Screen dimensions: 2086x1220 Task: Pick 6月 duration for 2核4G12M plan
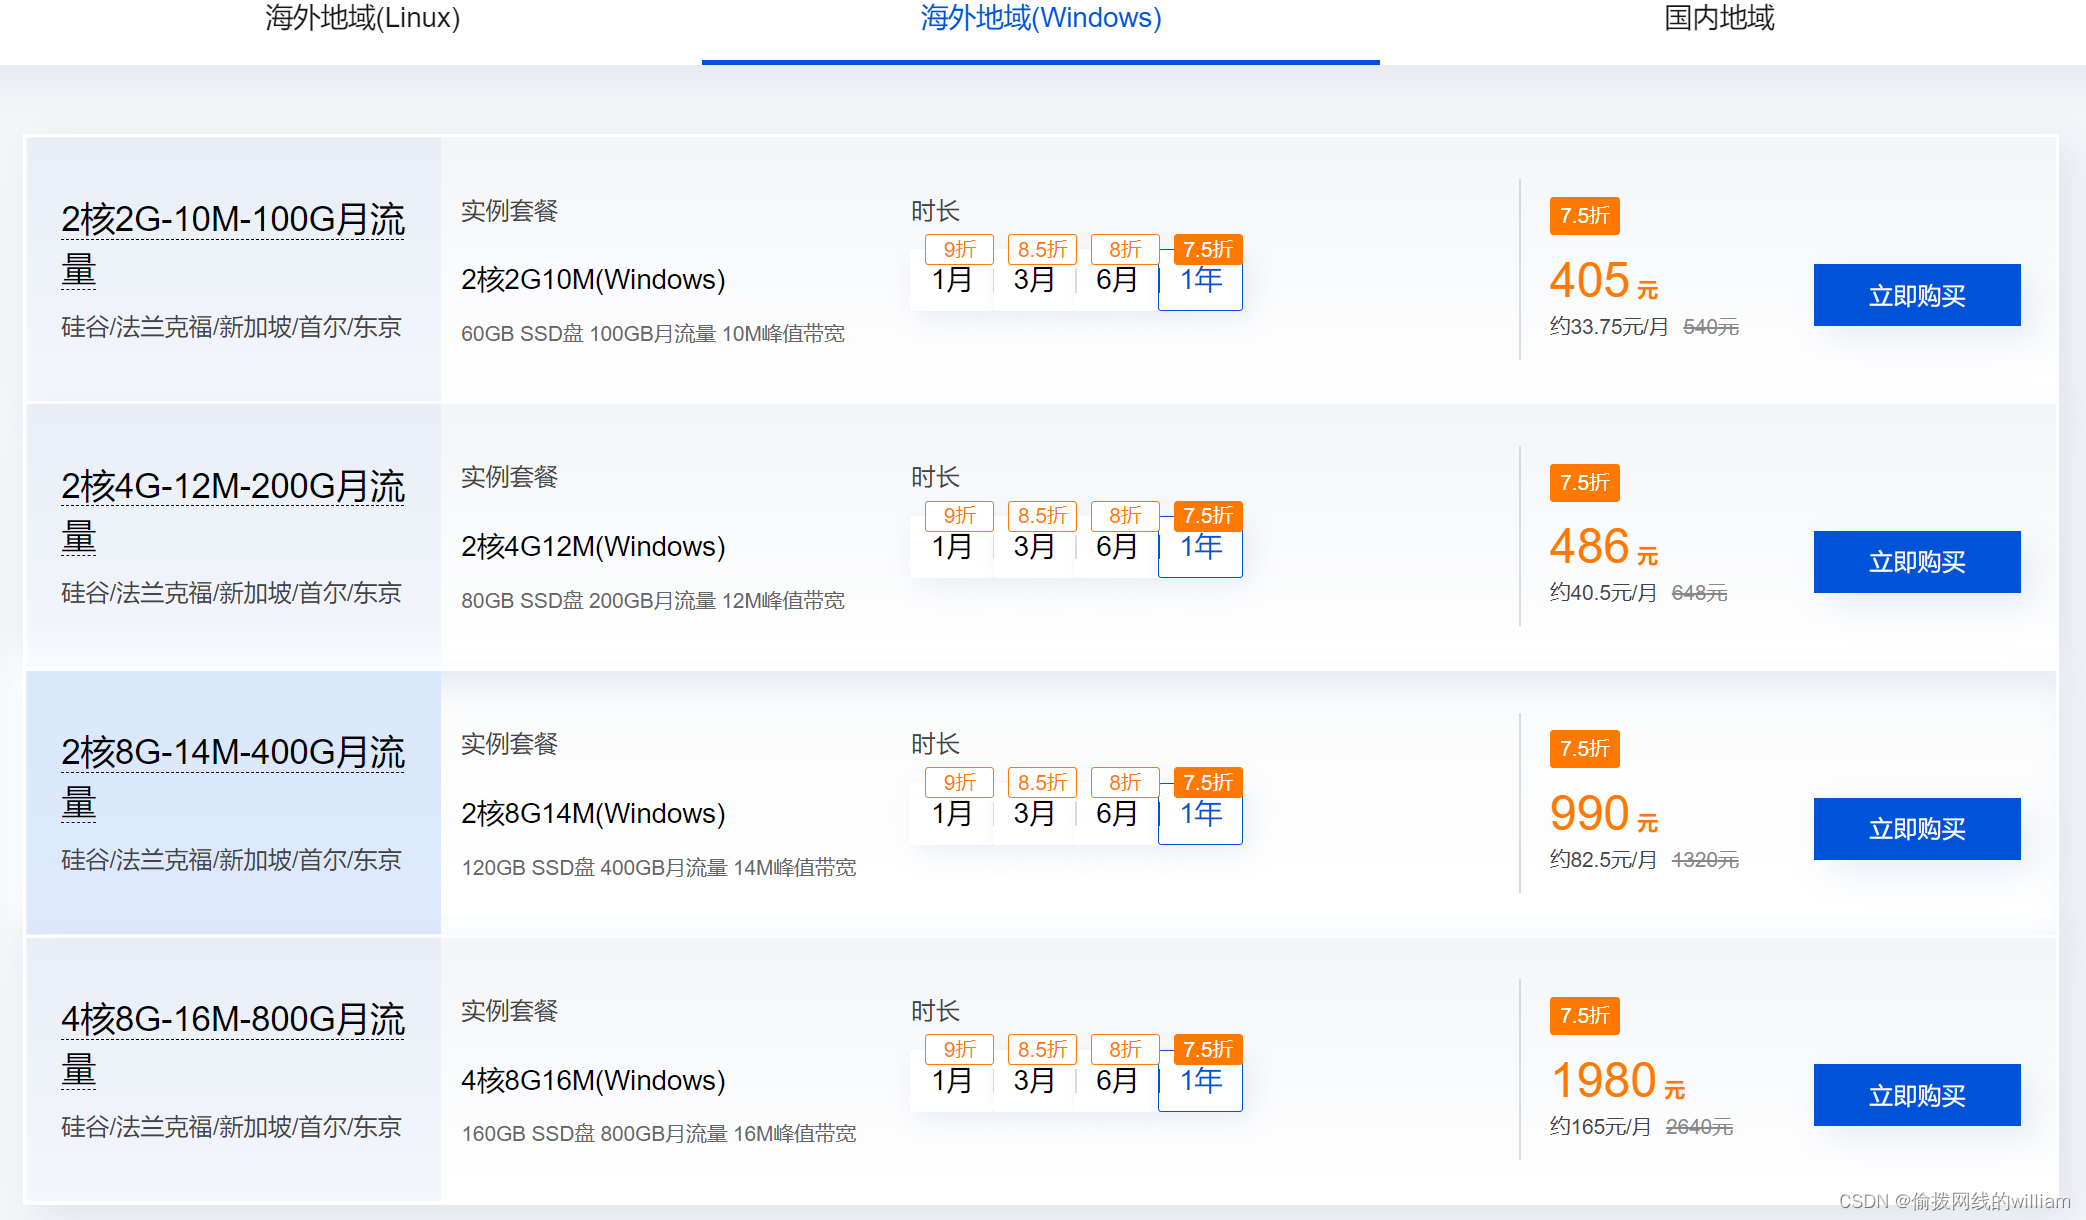point(1117,547)
